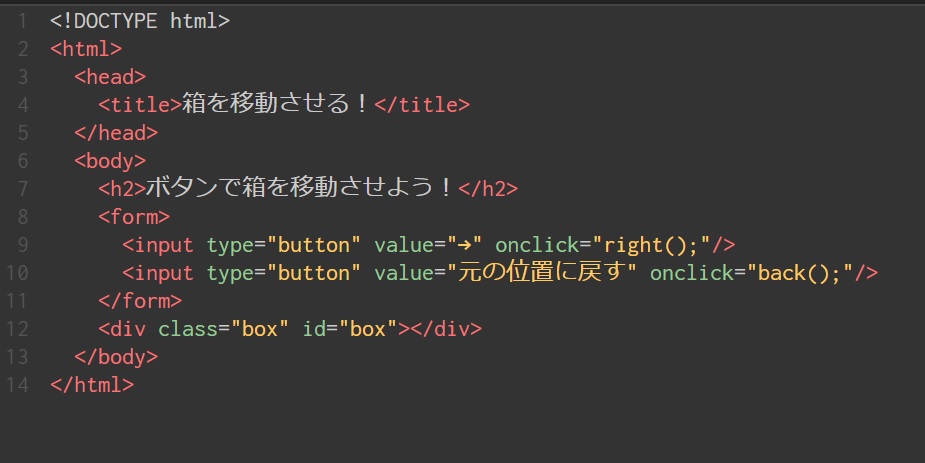925x463 pixels.
Task: Click the closing form tag
Action: 140,300
